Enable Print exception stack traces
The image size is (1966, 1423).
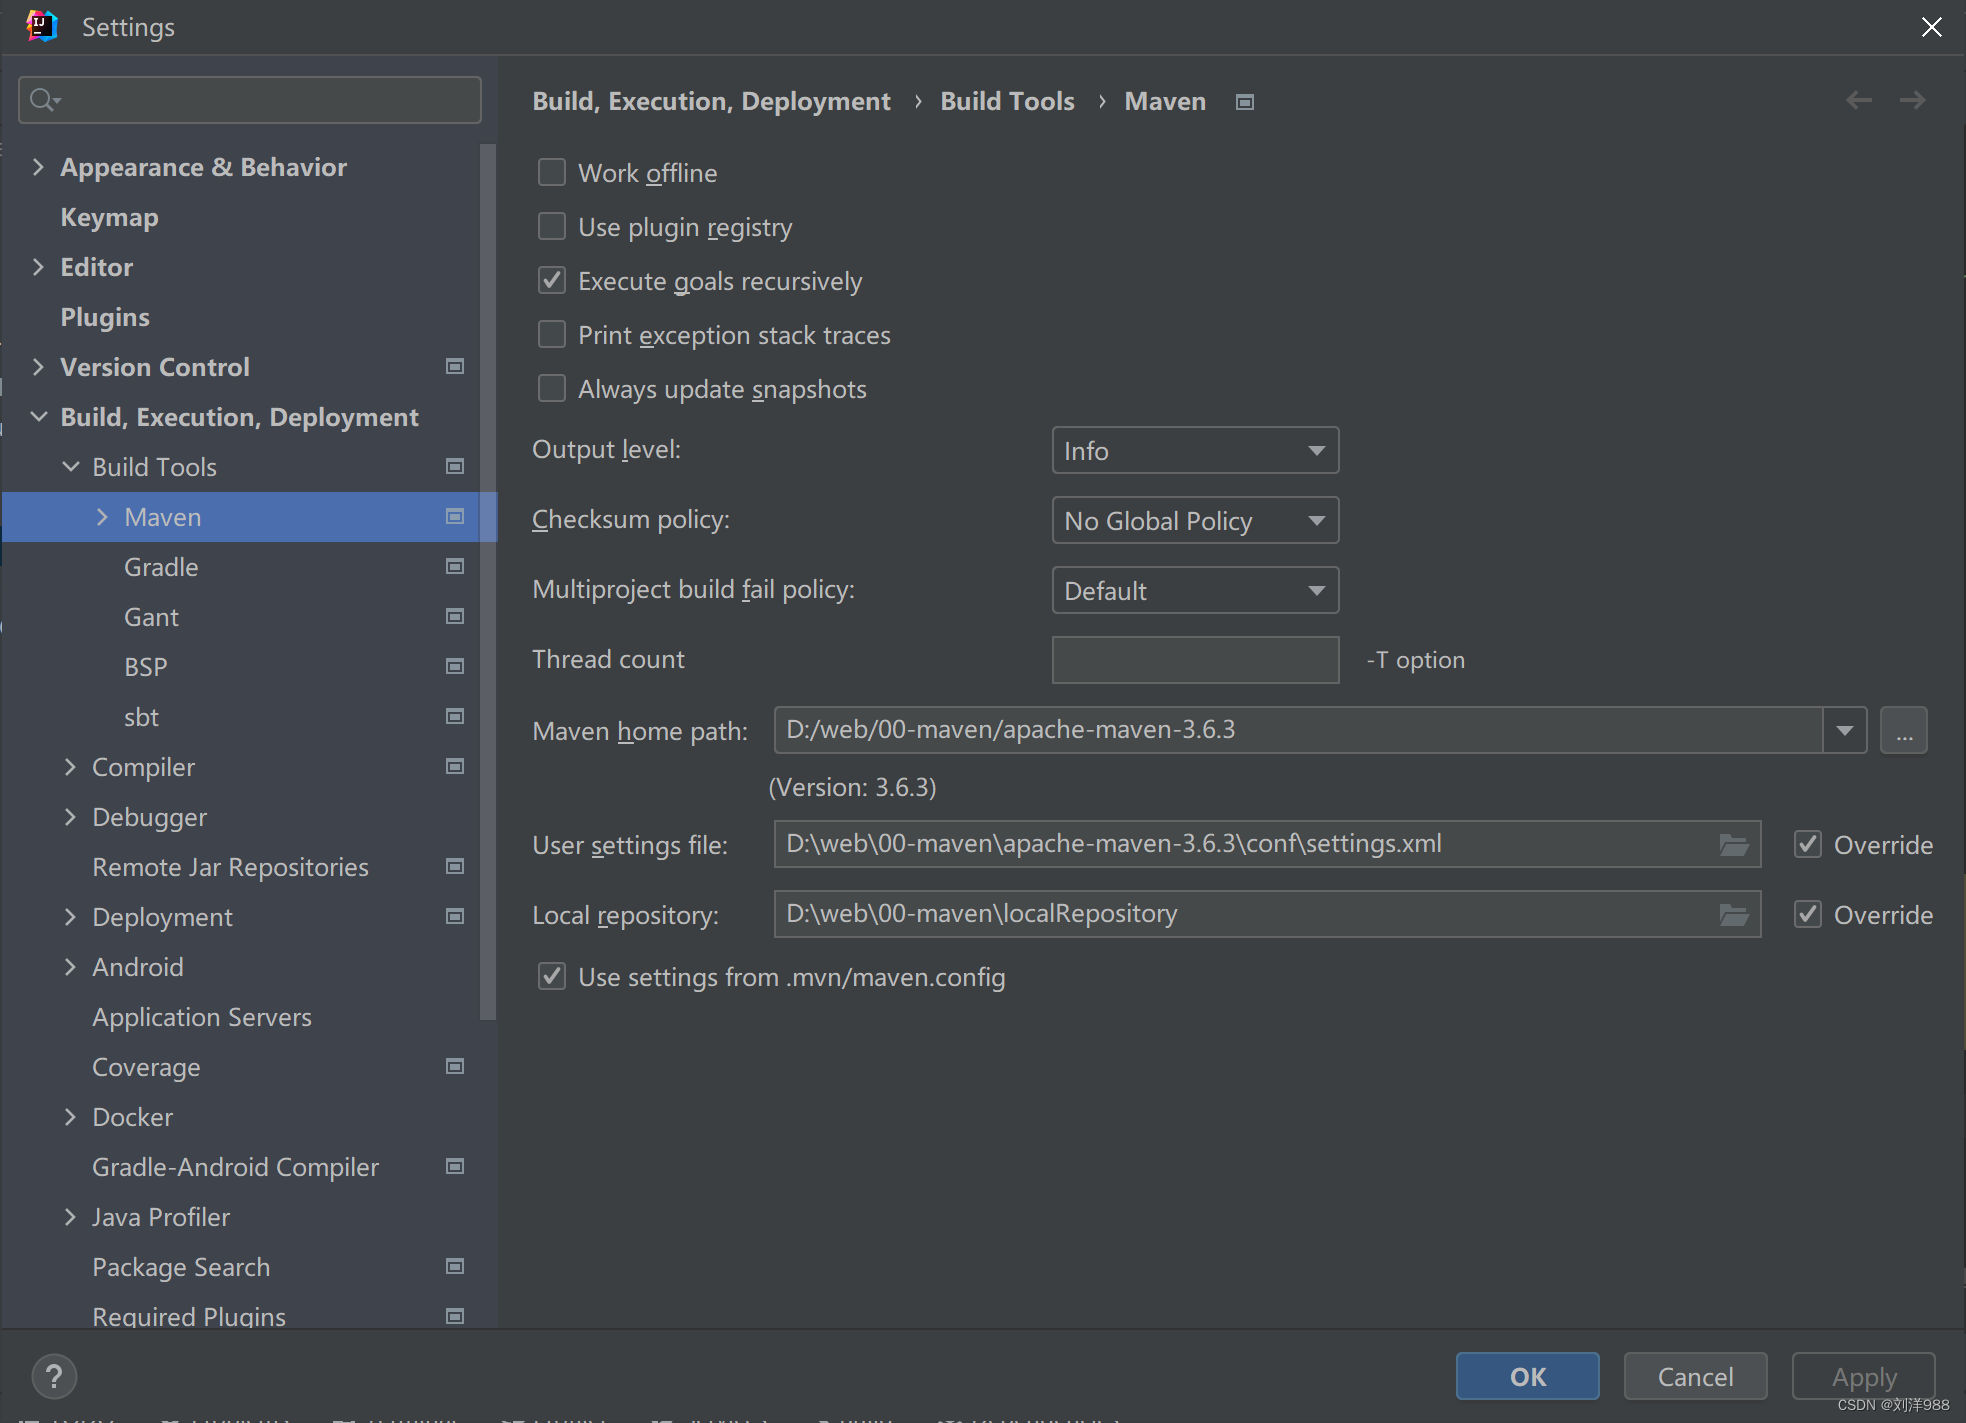(x=552, y=335)
